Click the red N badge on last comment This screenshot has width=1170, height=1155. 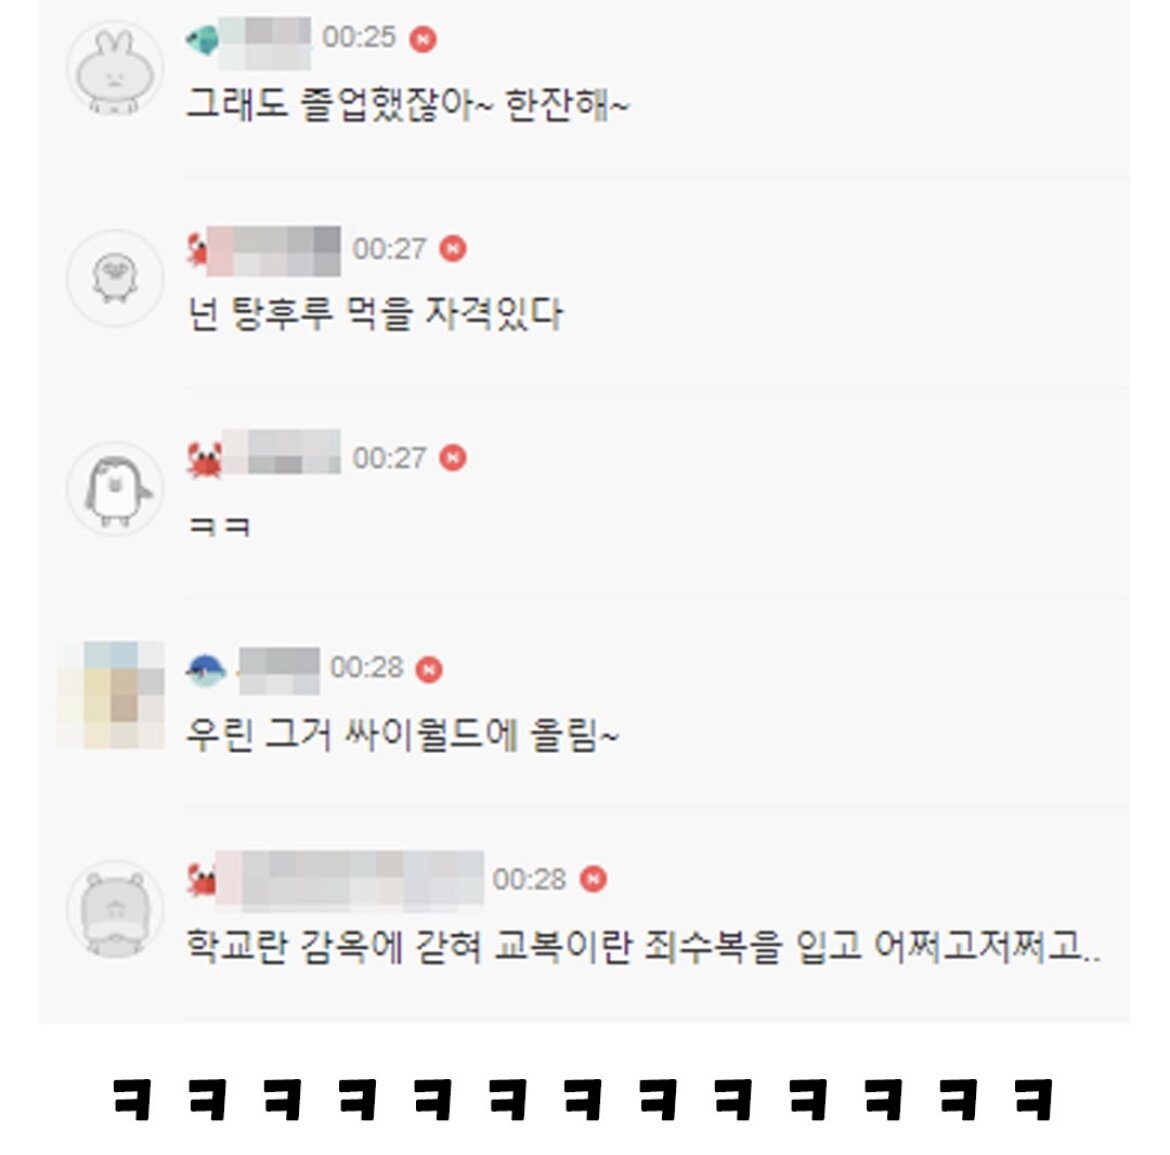593,879
